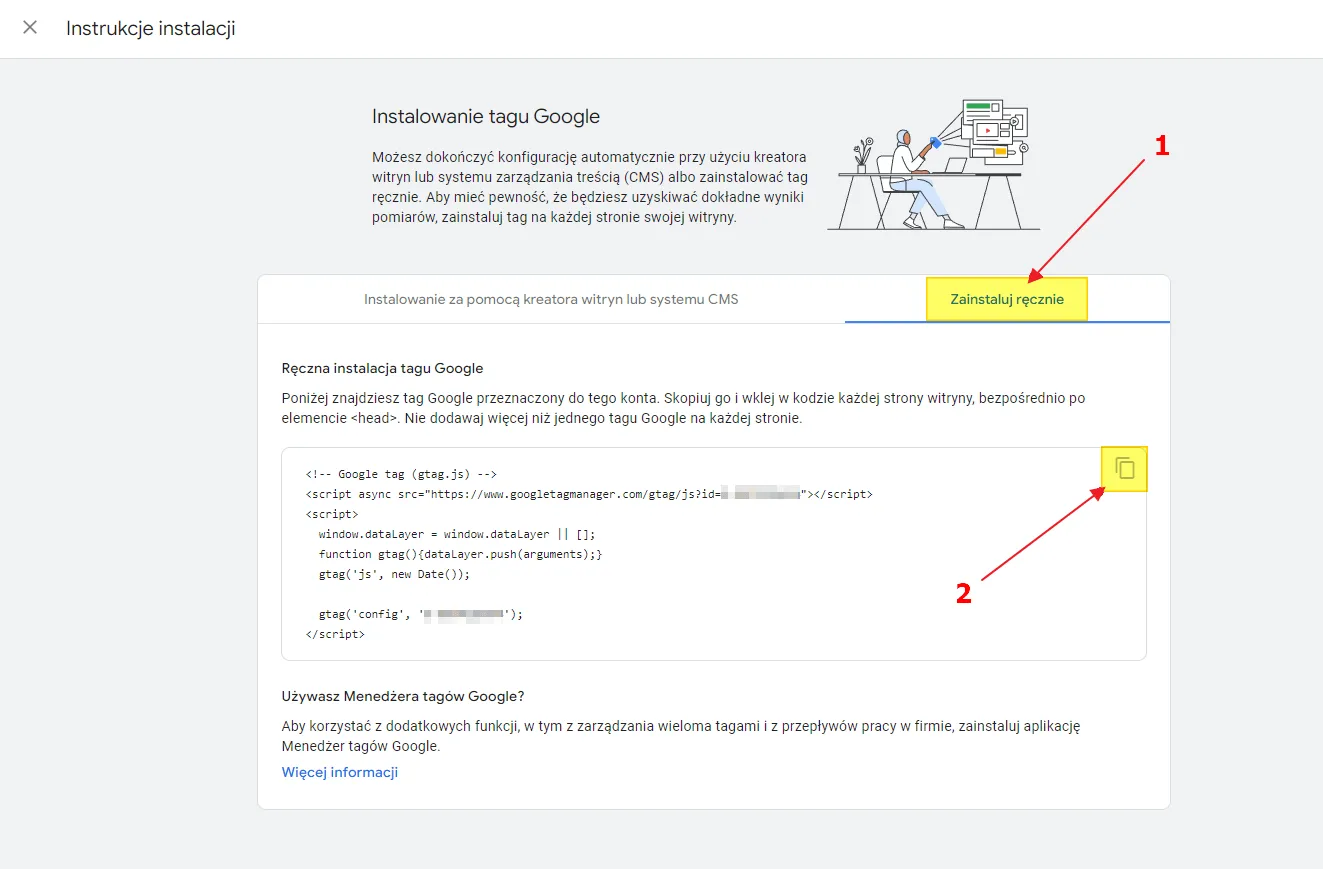Viewport: 1323px width, 869px height.
Task: Click 'Używasz Menedżera tagów Google?' heading
Action: [403, 696]
